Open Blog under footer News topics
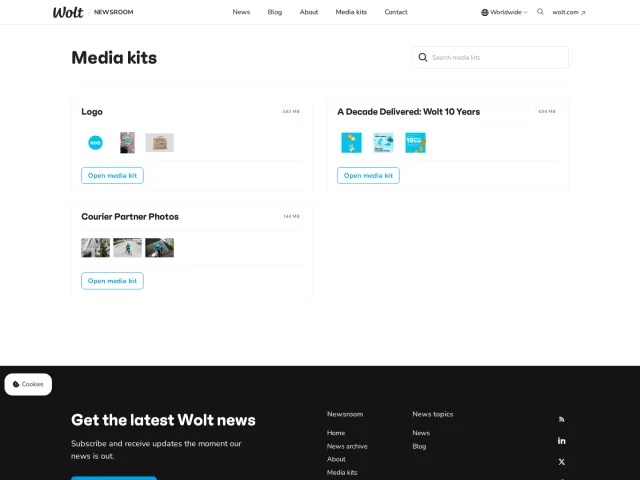The image size is (640, 480). pos(419,446)
